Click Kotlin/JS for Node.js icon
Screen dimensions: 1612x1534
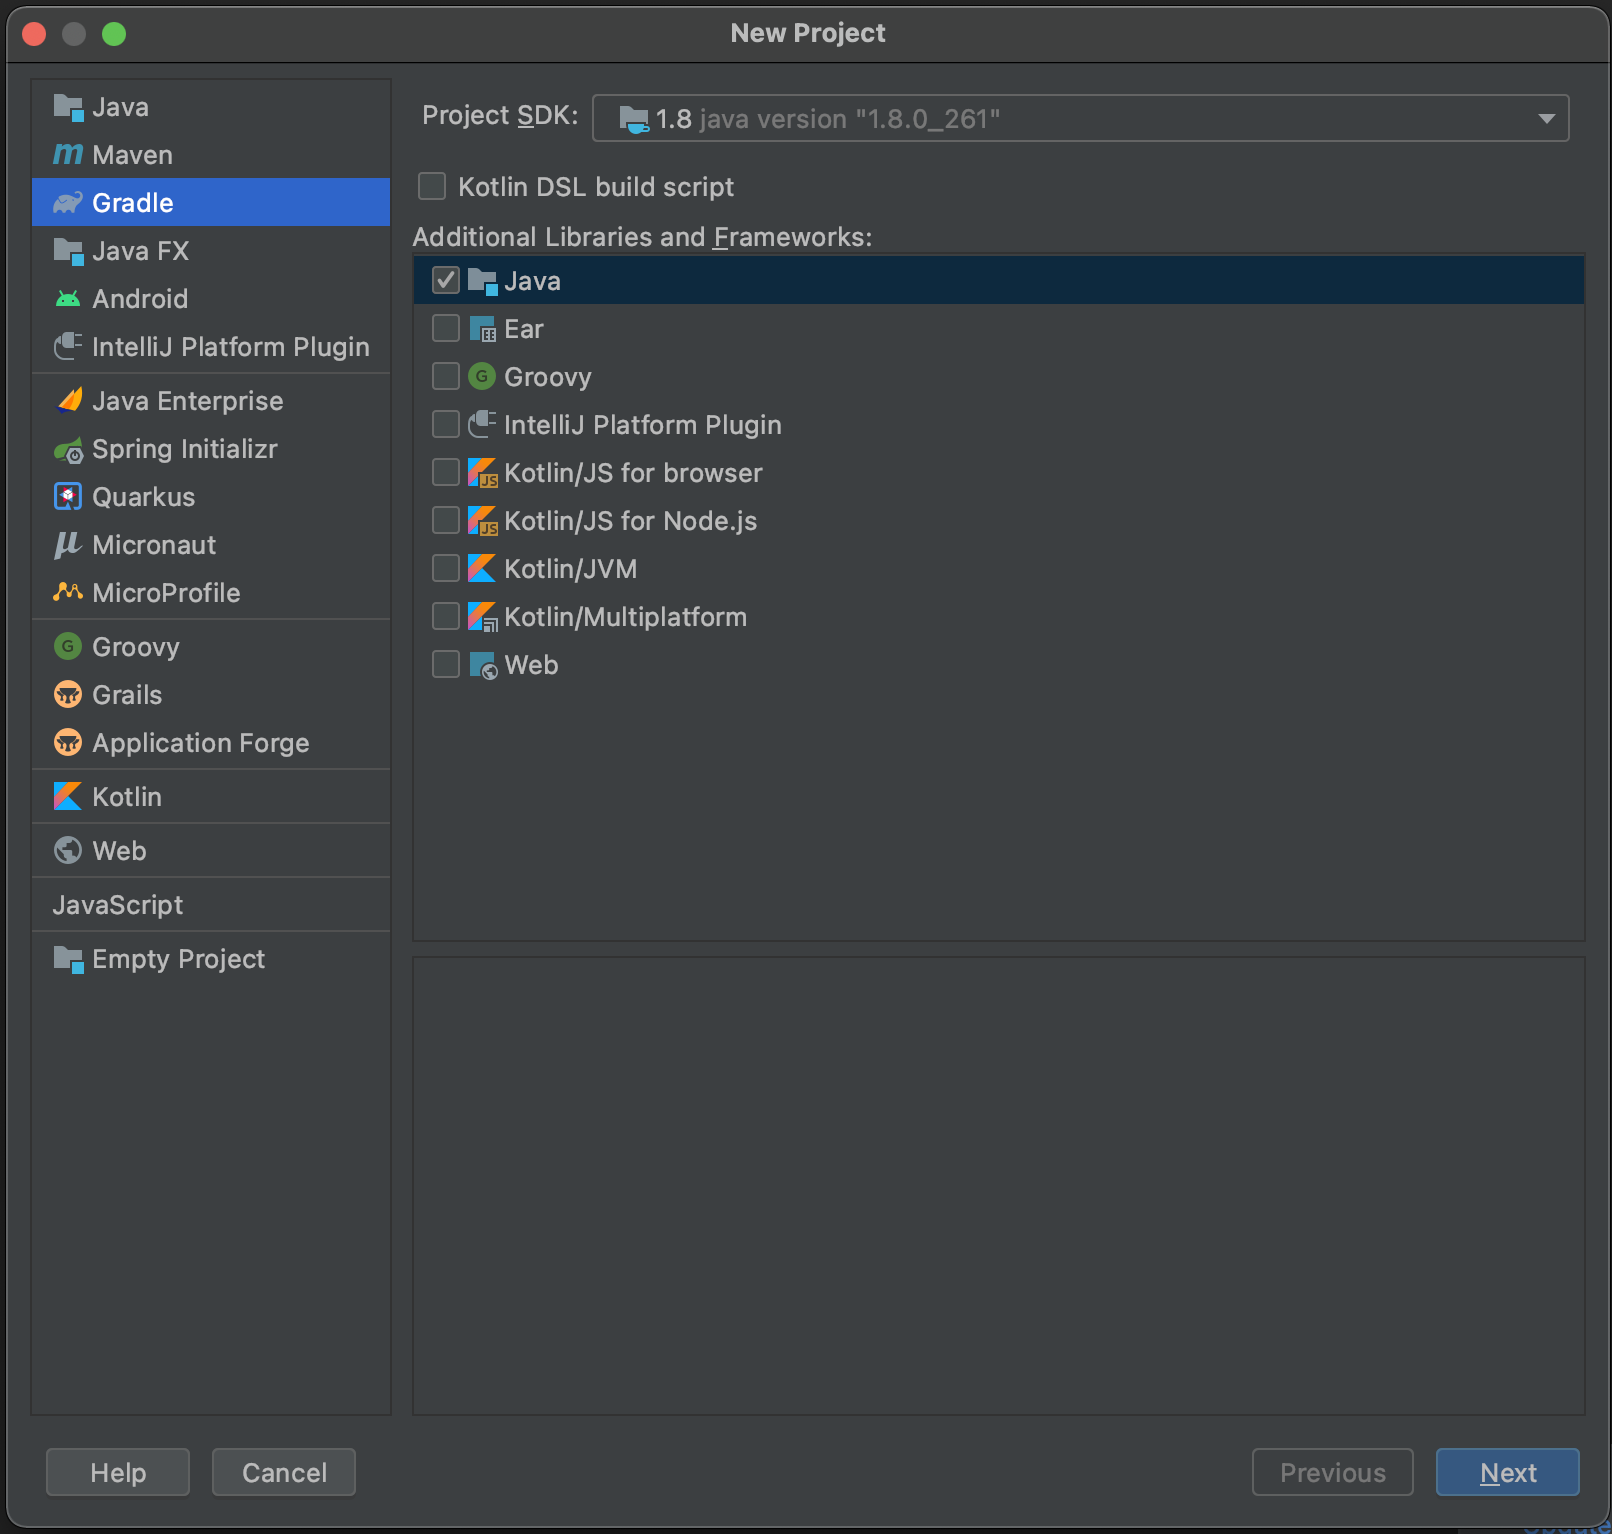point(482,521)
